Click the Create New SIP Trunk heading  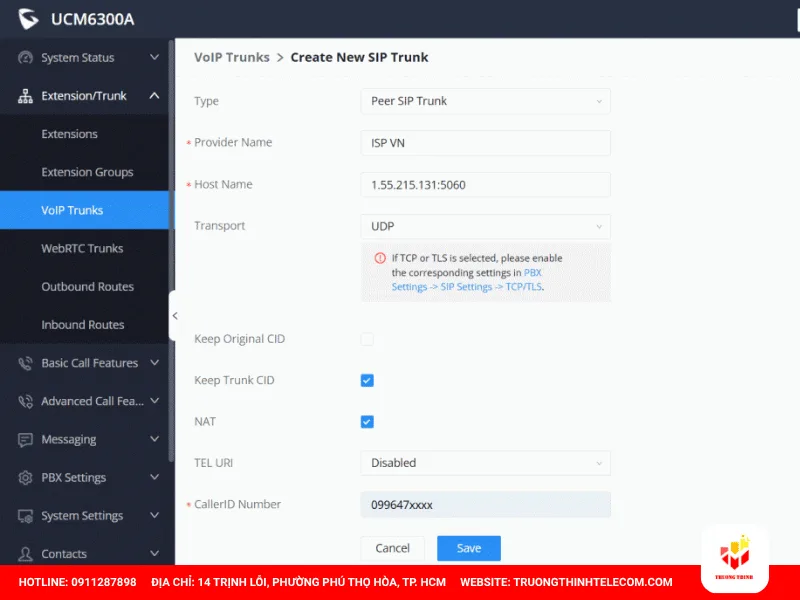[x=359, y=57]
